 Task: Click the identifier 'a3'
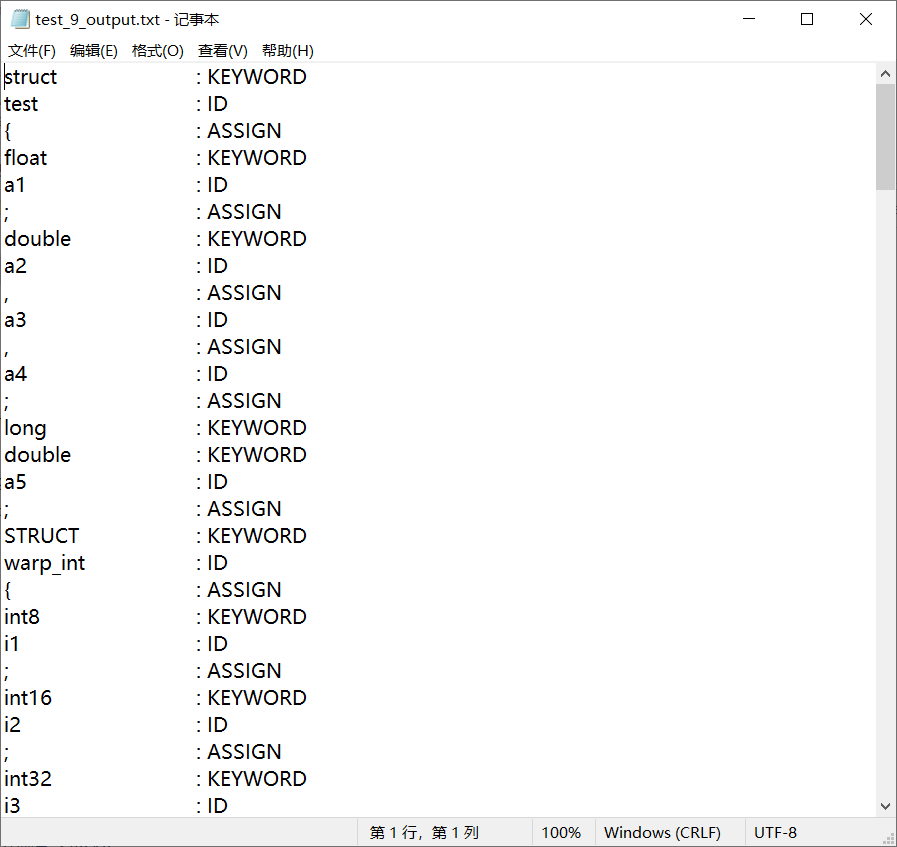(15, 320)
